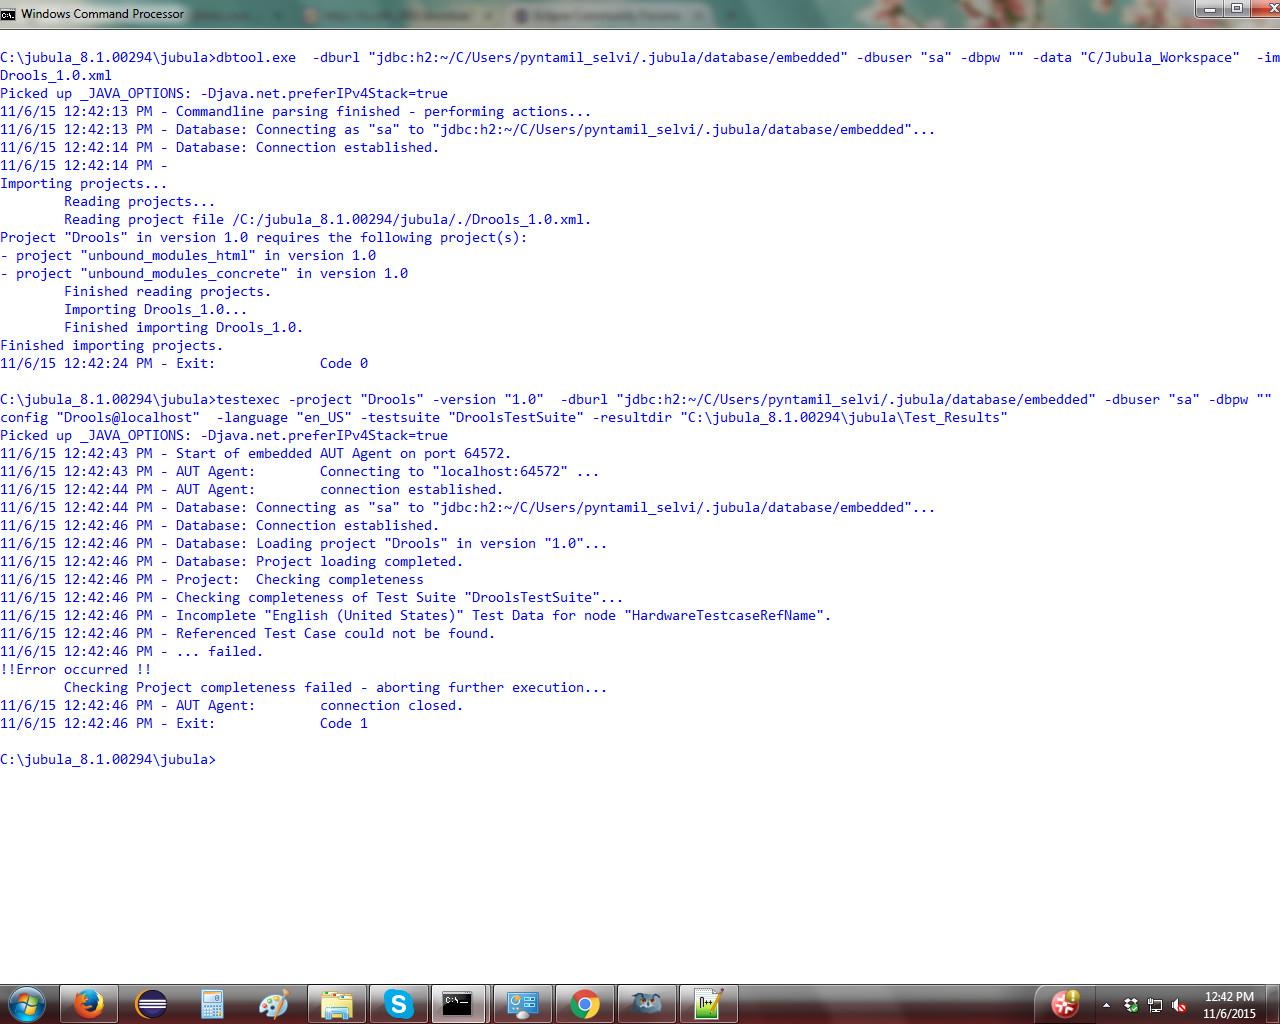Open Paint from the taskbar
Image resolution: width=1280 pixels, height=1024 pixels.
274,1004
